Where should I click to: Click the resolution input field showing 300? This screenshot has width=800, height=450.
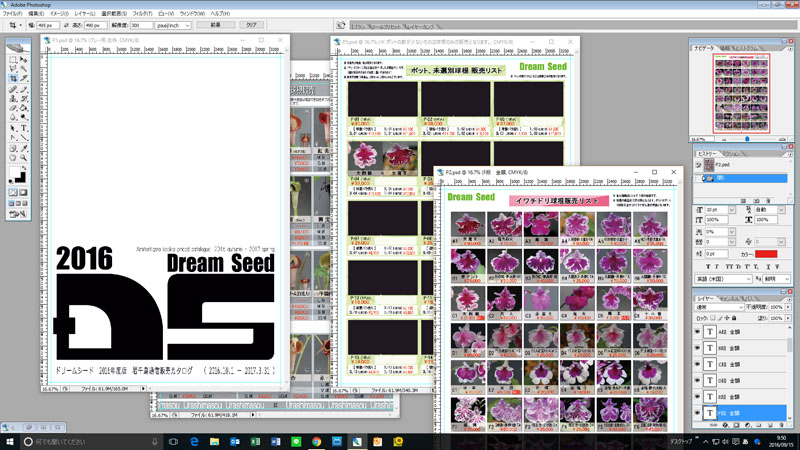tap(141, 25)
